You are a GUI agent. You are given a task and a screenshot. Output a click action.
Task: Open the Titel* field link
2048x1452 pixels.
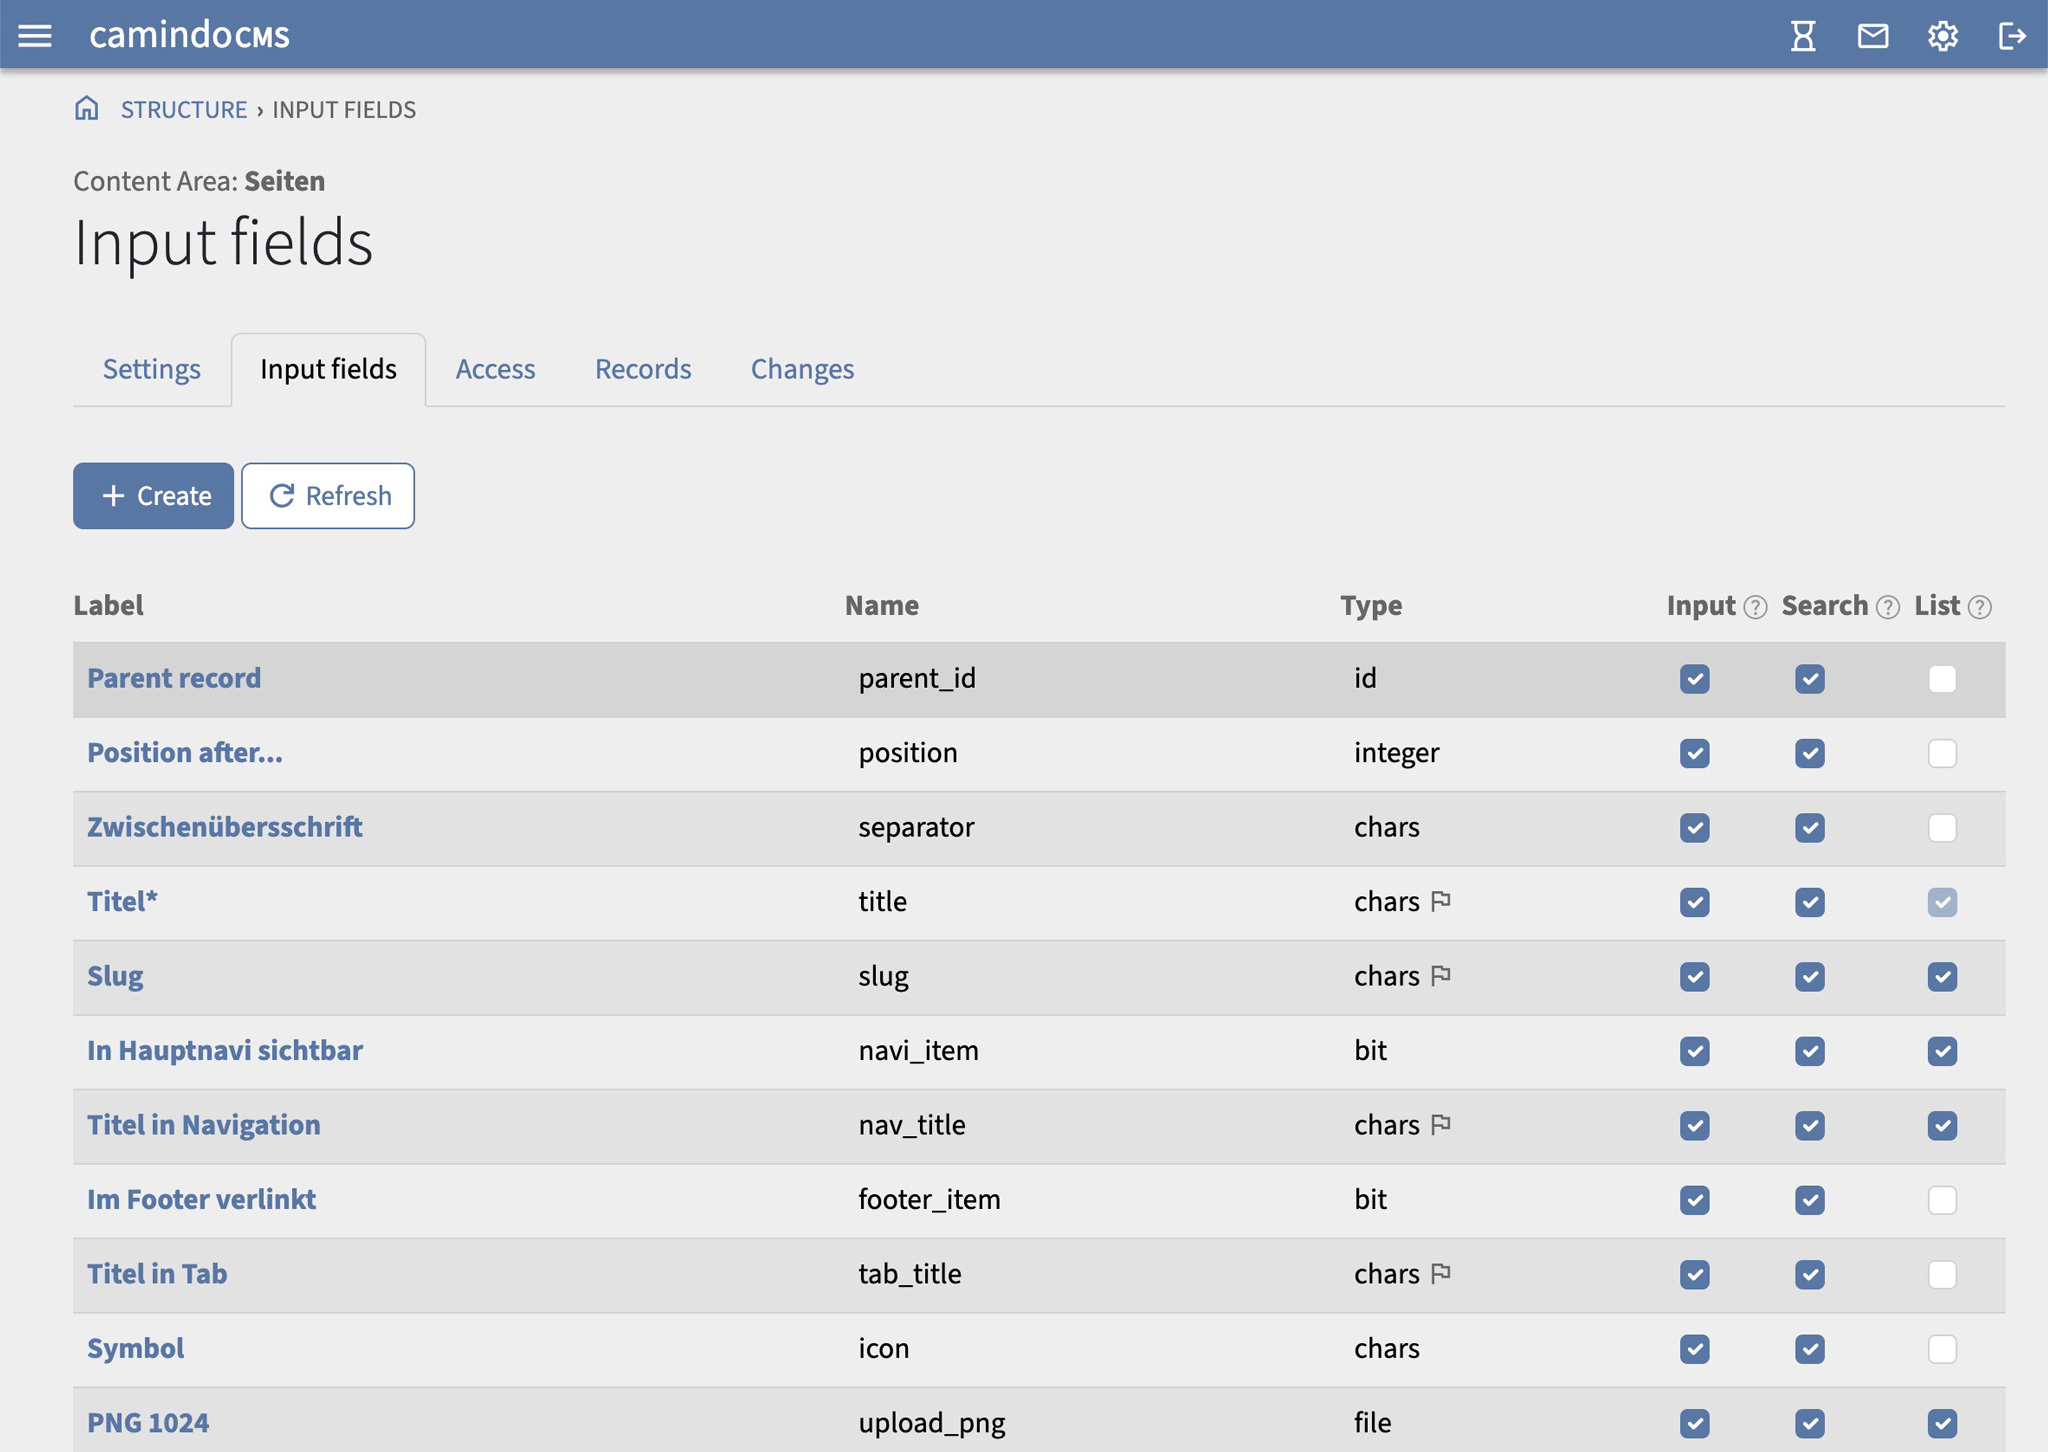(122, 901)
